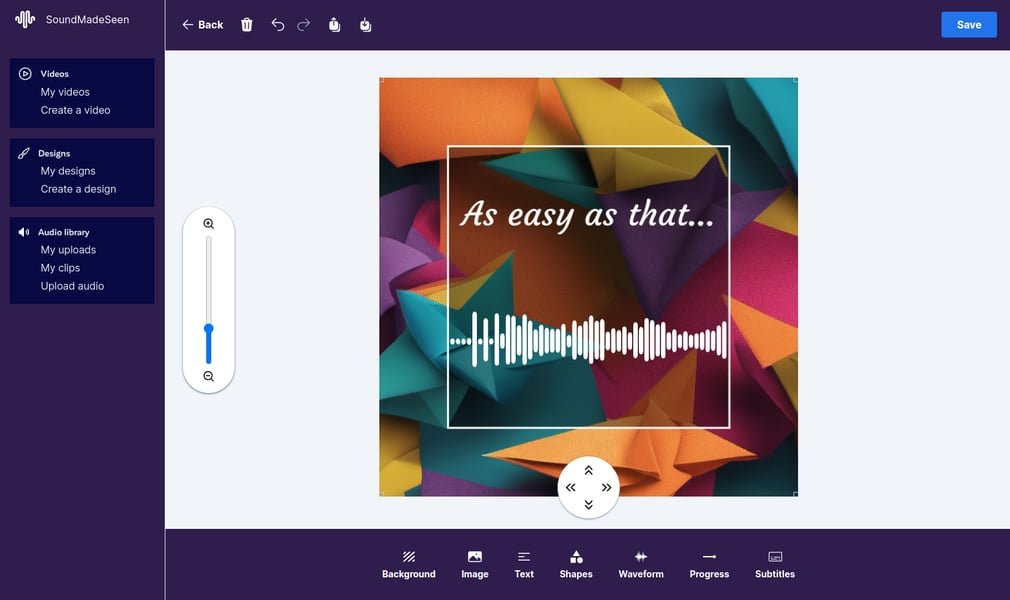Open My clips
This screenshot has height=600, width=1010.
tap(61, 267)
